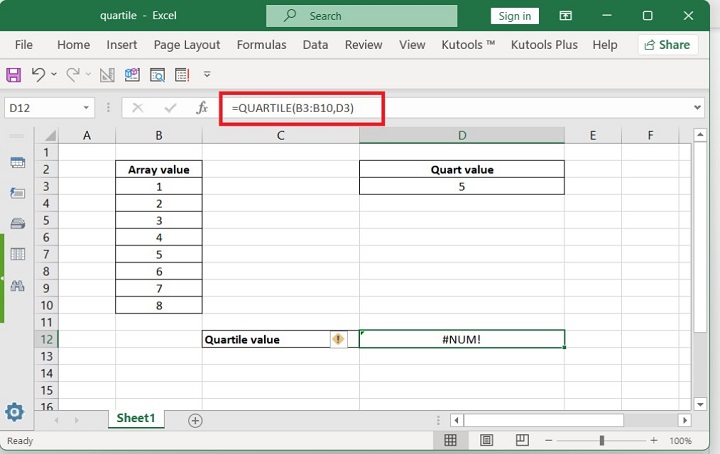Viewport: 720px width, 454px height.
Task: Click the Sign in button
Action: 515,16
